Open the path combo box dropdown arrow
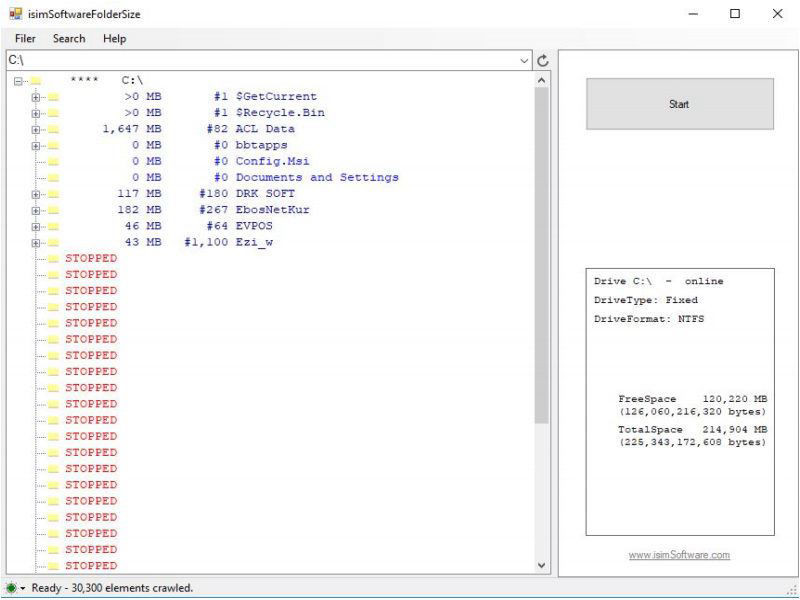The height and width of the screenshot is (600, 800). pos(524,61)
